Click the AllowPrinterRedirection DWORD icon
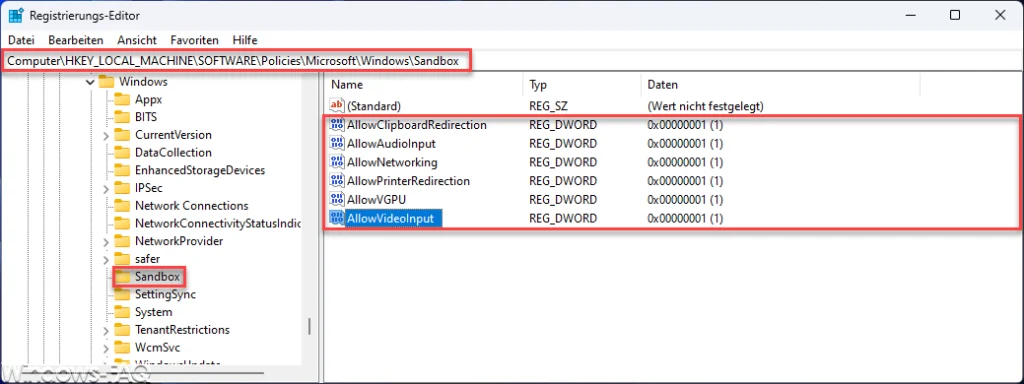 coord(337,181)
